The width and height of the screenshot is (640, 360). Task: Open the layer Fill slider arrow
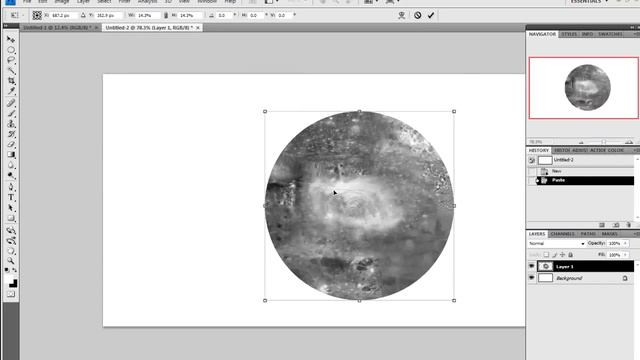pos(625,255)
